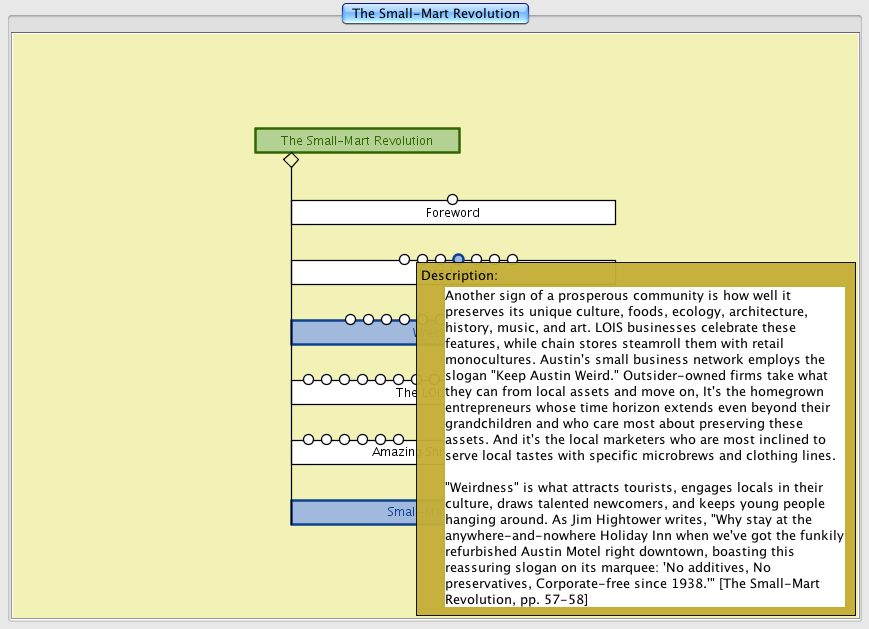Click first circle on the upper blue box
This screenshot has width=869, height=629.
click(x=350, y=320)
